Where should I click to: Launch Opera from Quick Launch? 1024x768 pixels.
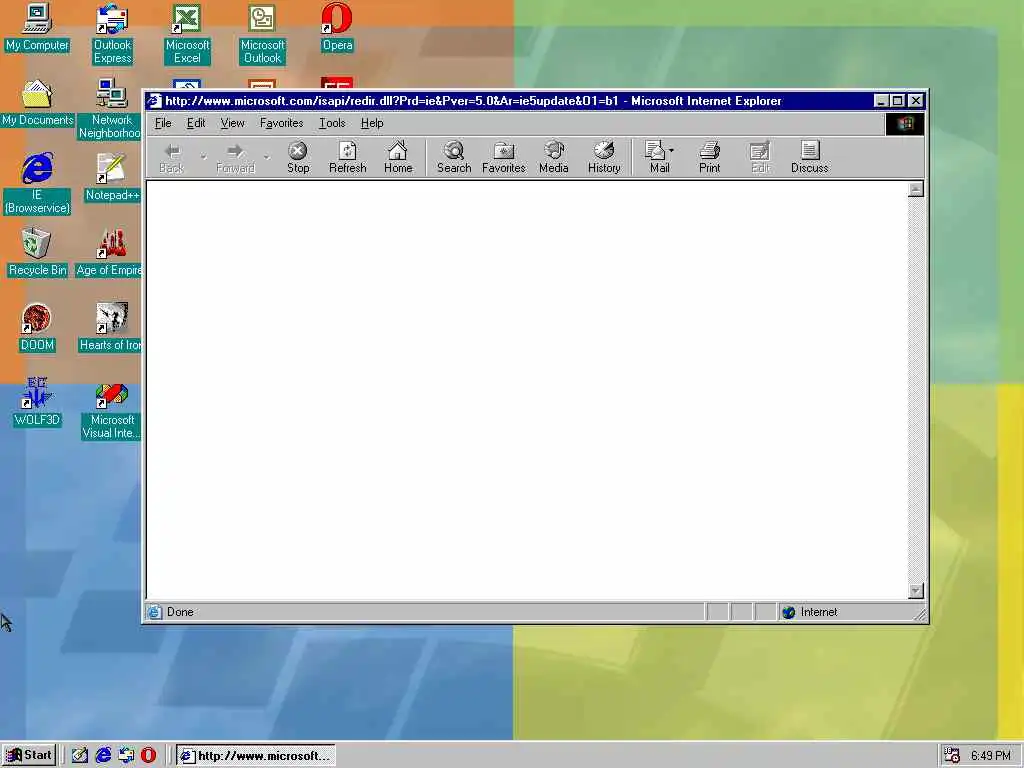[x=149, y=756]
